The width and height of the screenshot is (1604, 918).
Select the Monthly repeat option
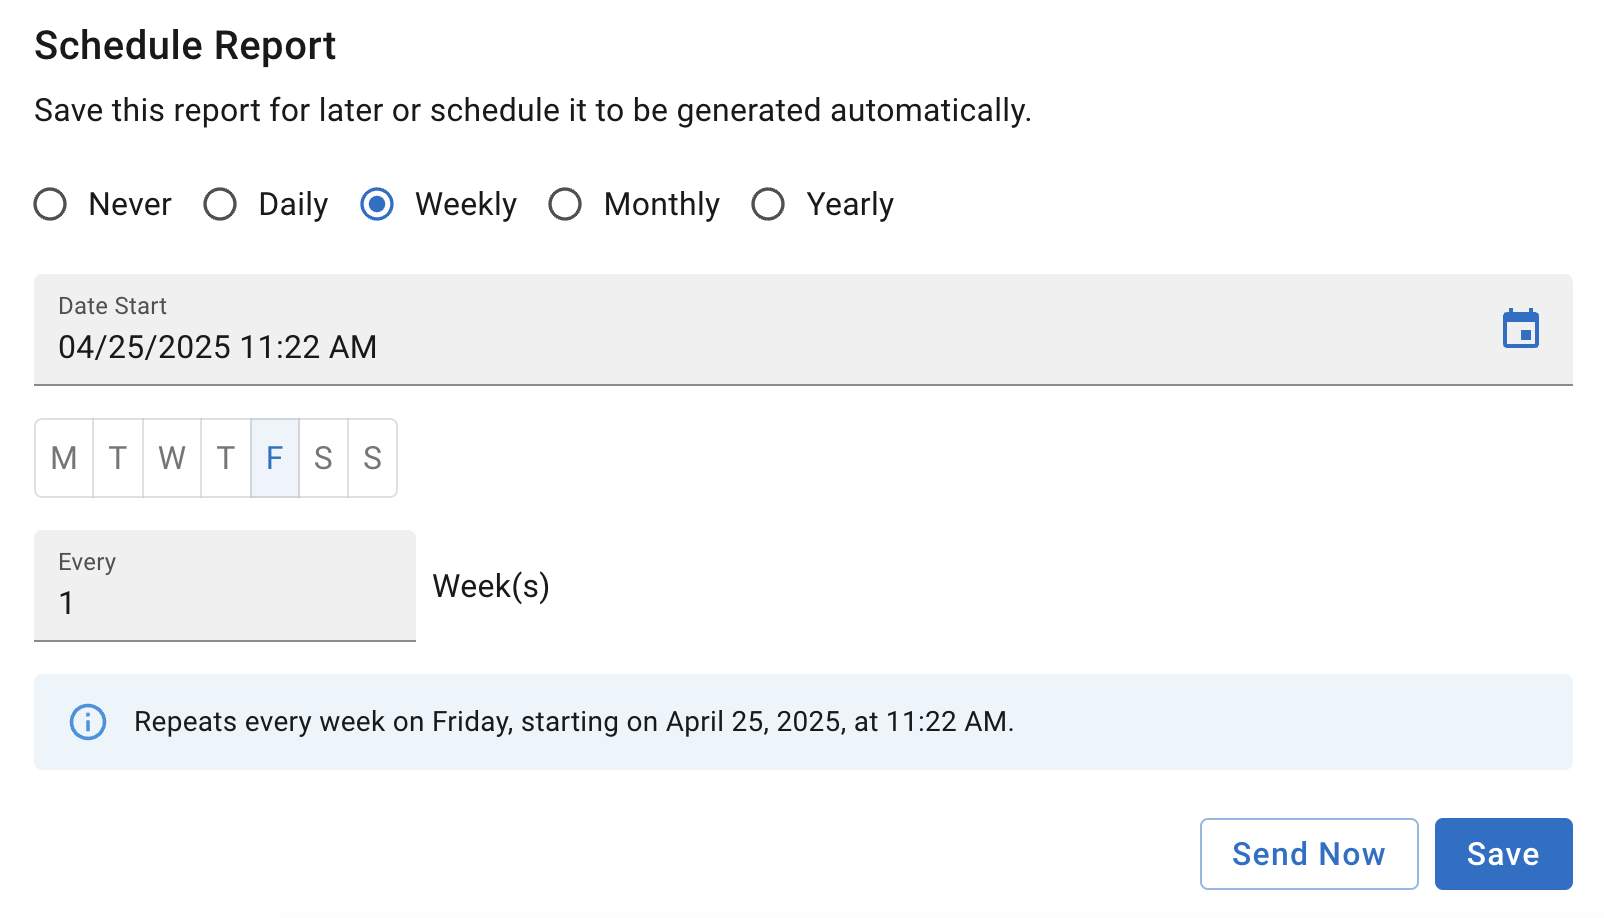point(565,204)
